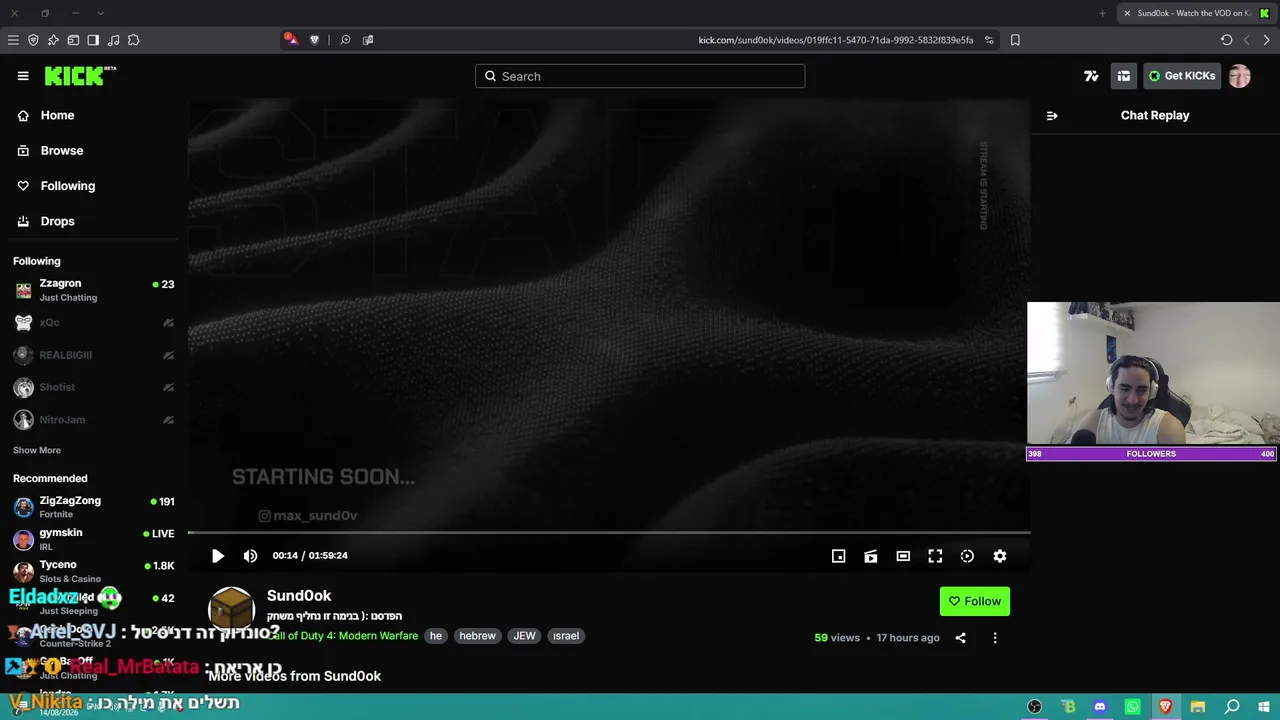Open Discord from taskbar
1280x720 pixels.
pos(1100,707)
